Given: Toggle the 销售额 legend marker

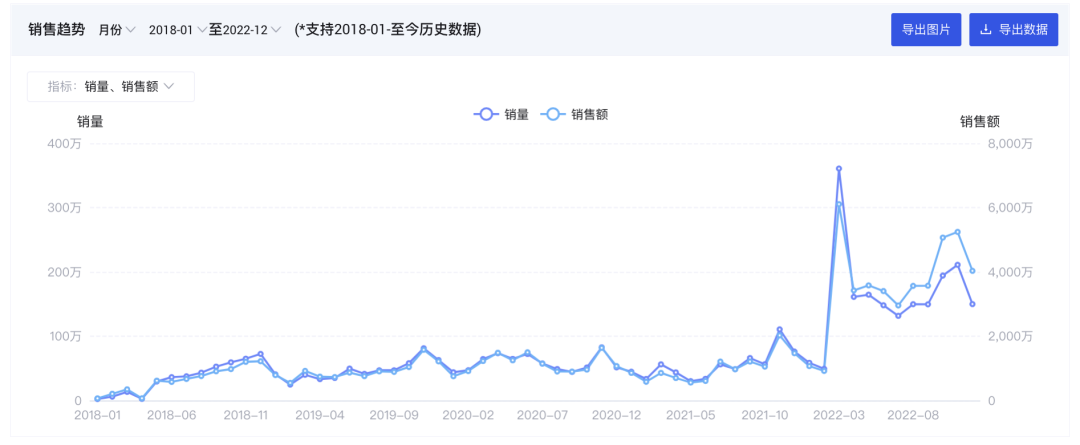Looking at the screenshot, I should (554, 115).
